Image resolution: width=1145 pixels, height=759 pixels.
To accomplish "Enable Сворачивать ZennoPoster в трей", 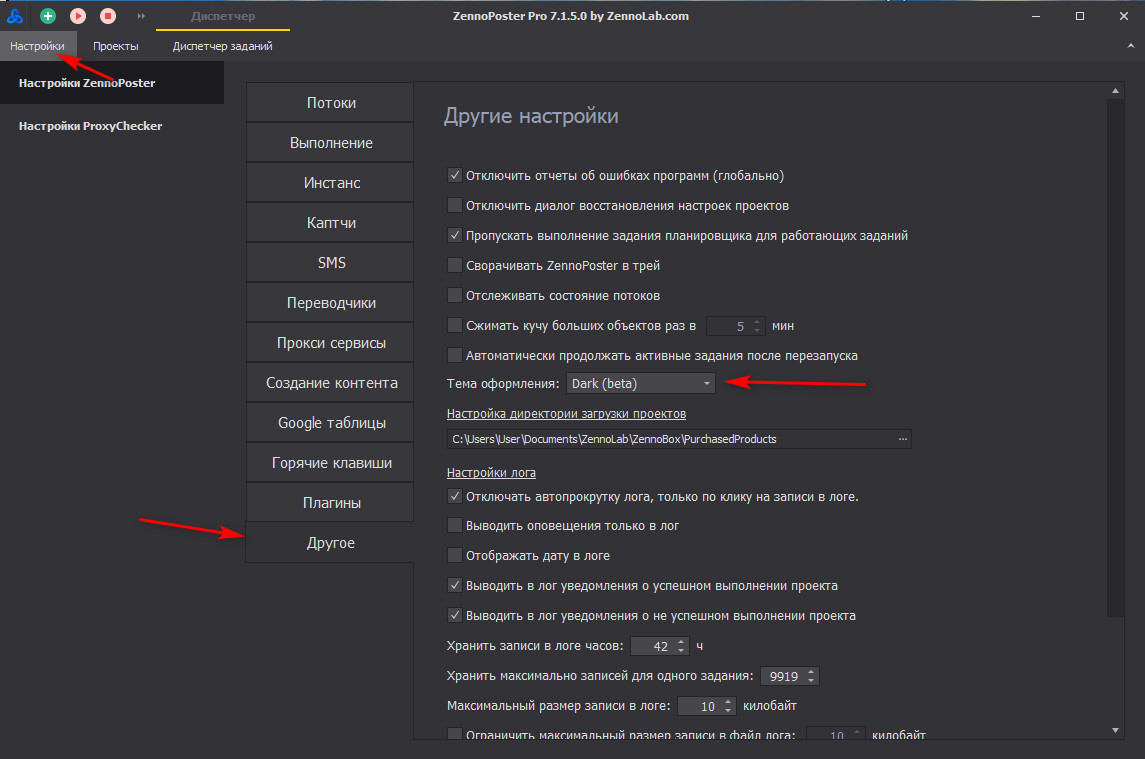I will click(454, 265).
